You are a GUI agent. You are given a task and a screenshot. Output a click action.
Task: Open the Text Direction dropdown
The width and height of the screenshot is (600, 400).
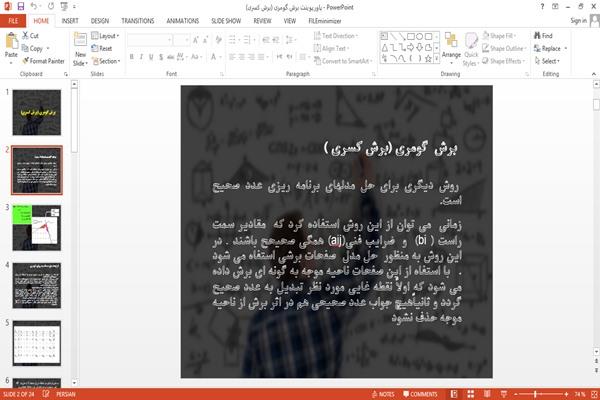336,36
